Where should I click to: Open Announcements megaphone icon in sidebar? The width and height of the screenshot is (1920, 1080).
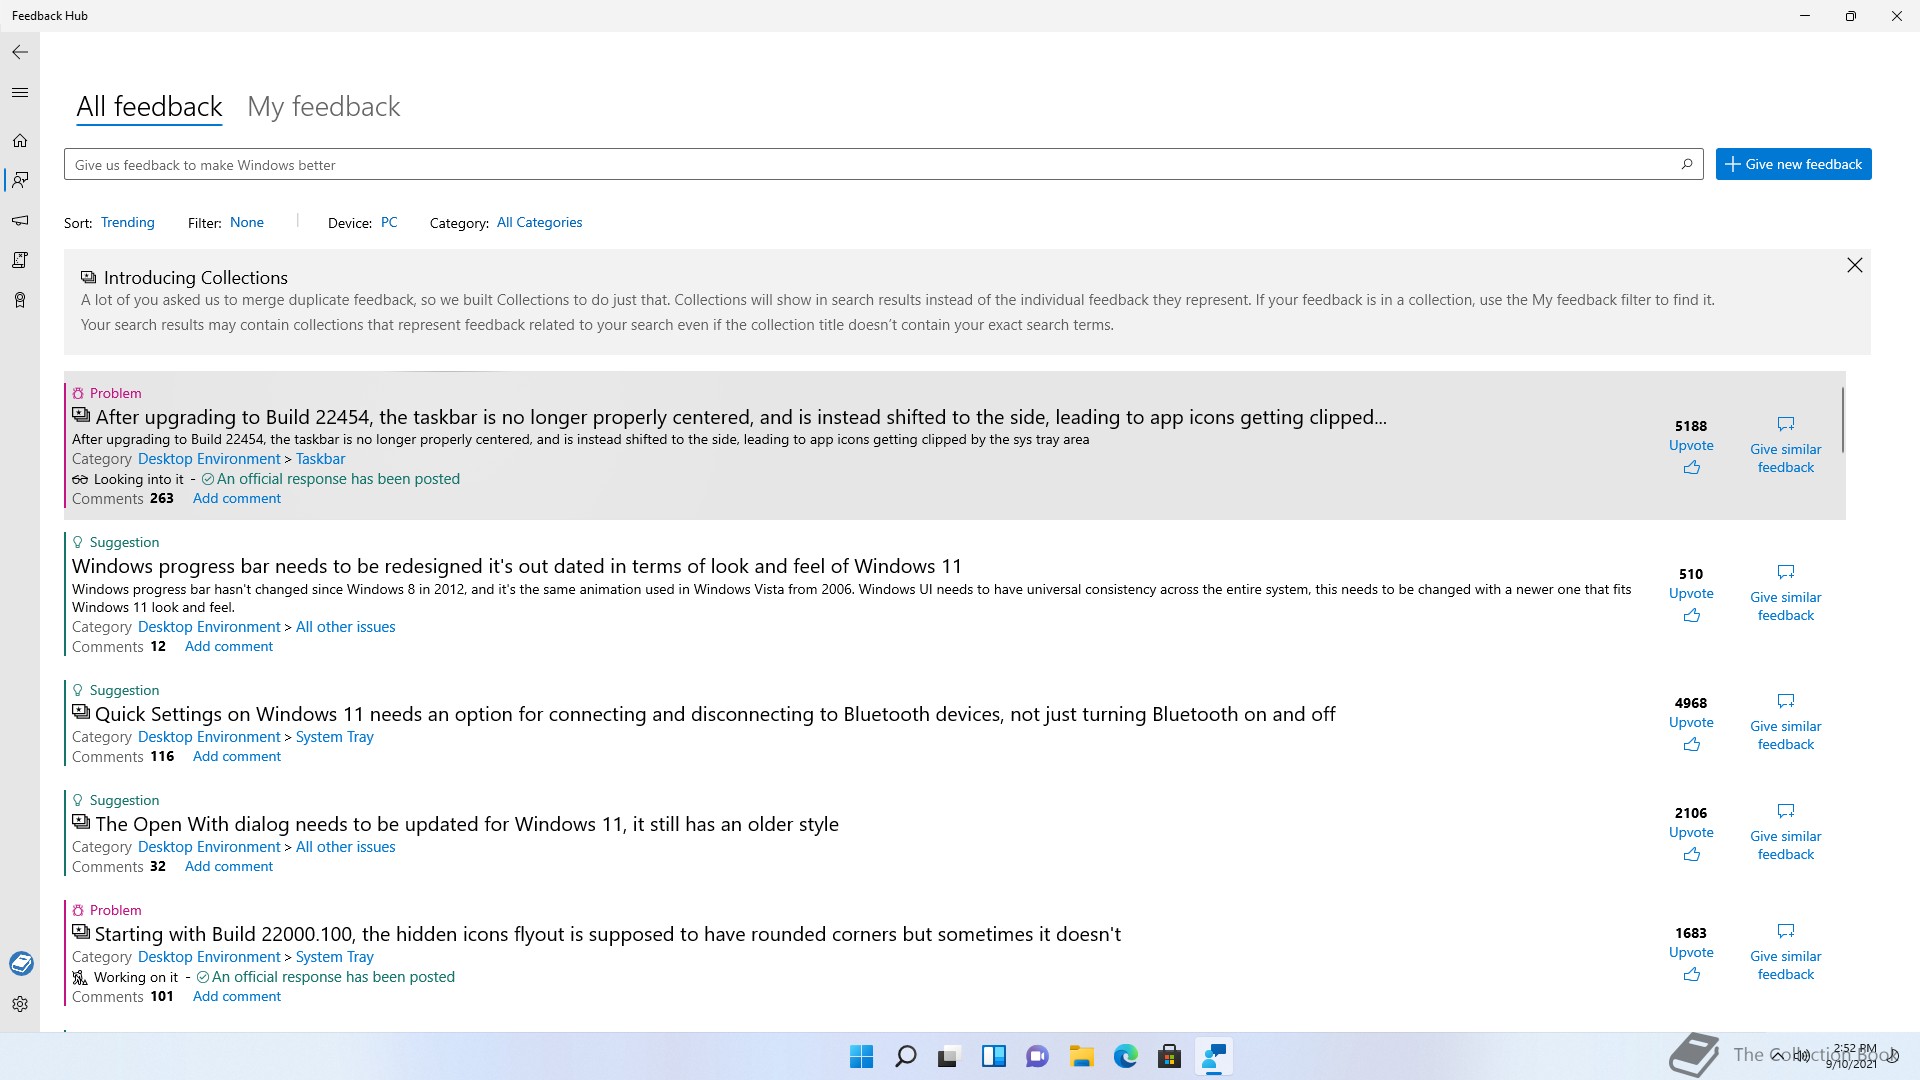[20, 220]
